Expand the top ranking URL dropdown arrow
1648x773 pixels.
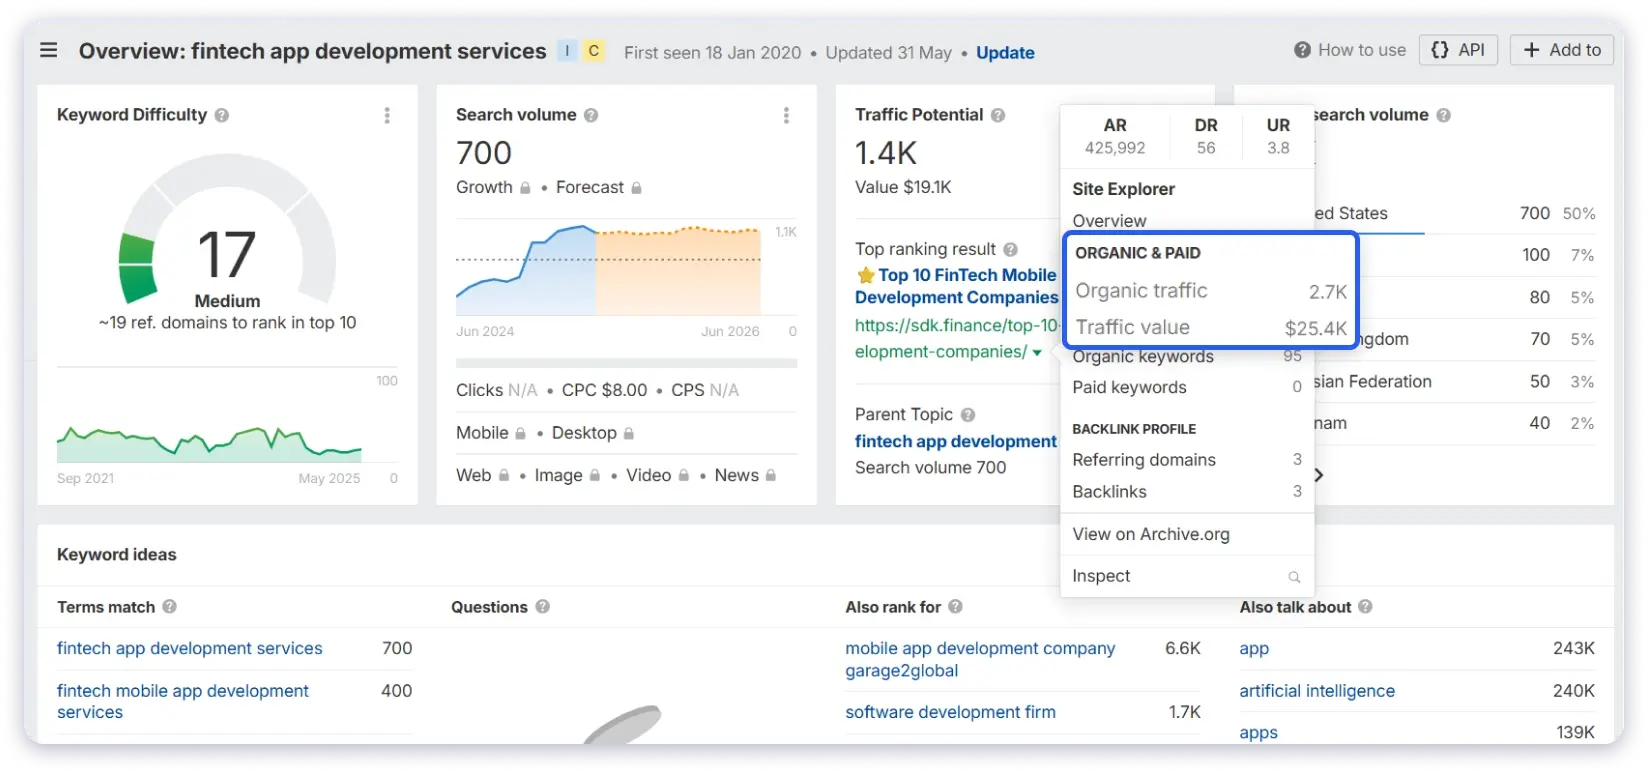tap(1037, 353)
